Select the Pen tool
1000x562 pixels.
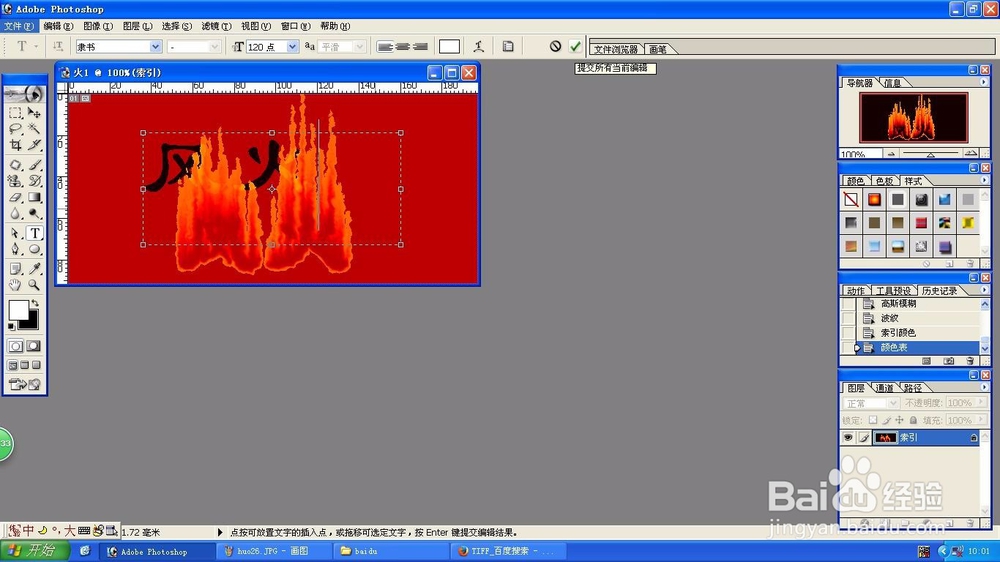[x=15, y=249]
